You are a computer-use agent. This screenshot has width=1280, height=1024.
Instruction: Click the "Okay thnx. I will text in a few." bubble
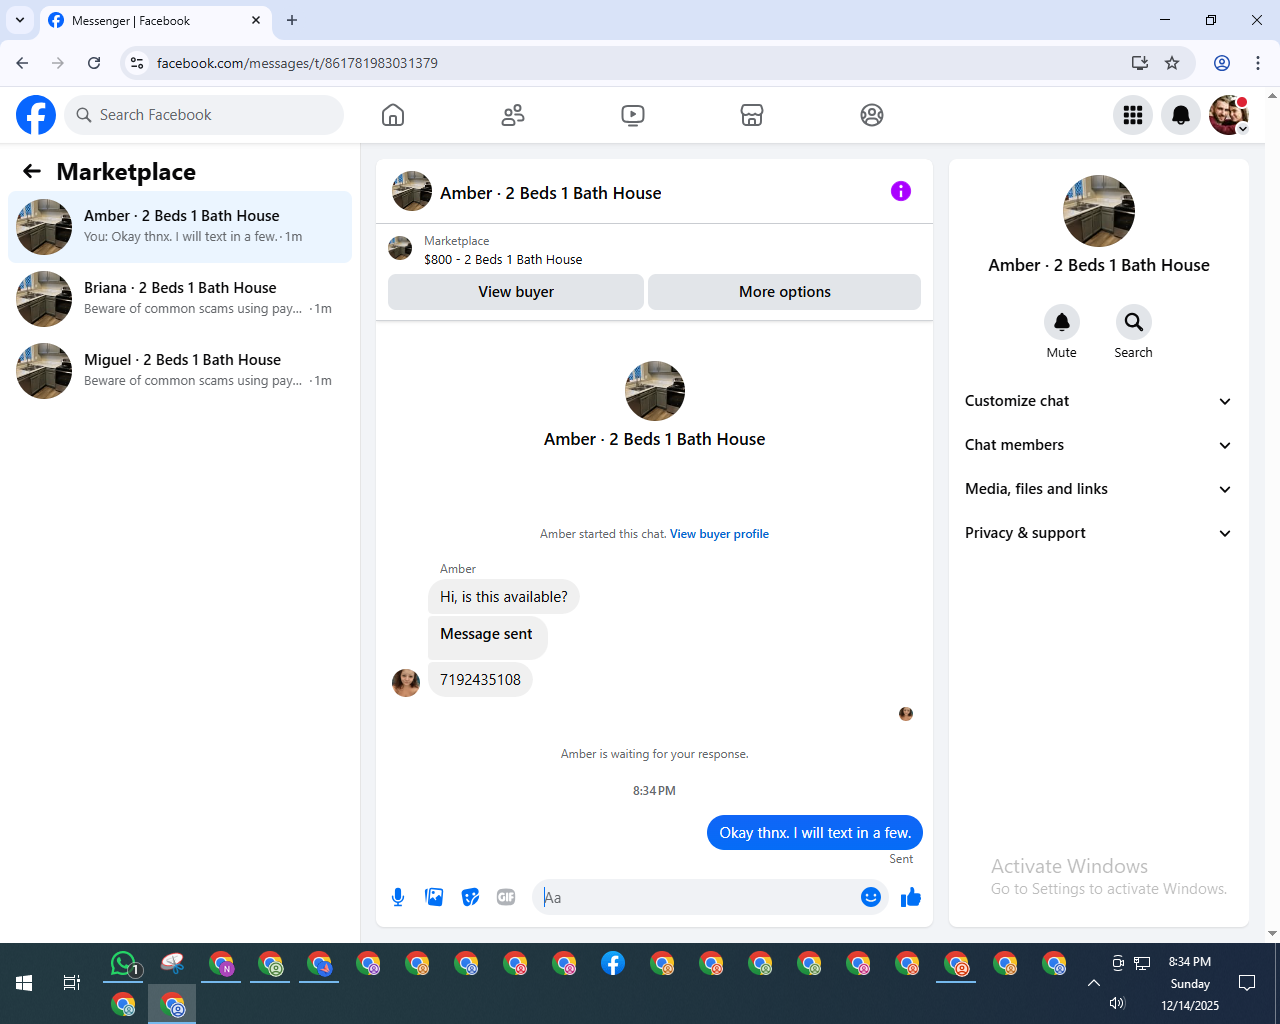815,833
